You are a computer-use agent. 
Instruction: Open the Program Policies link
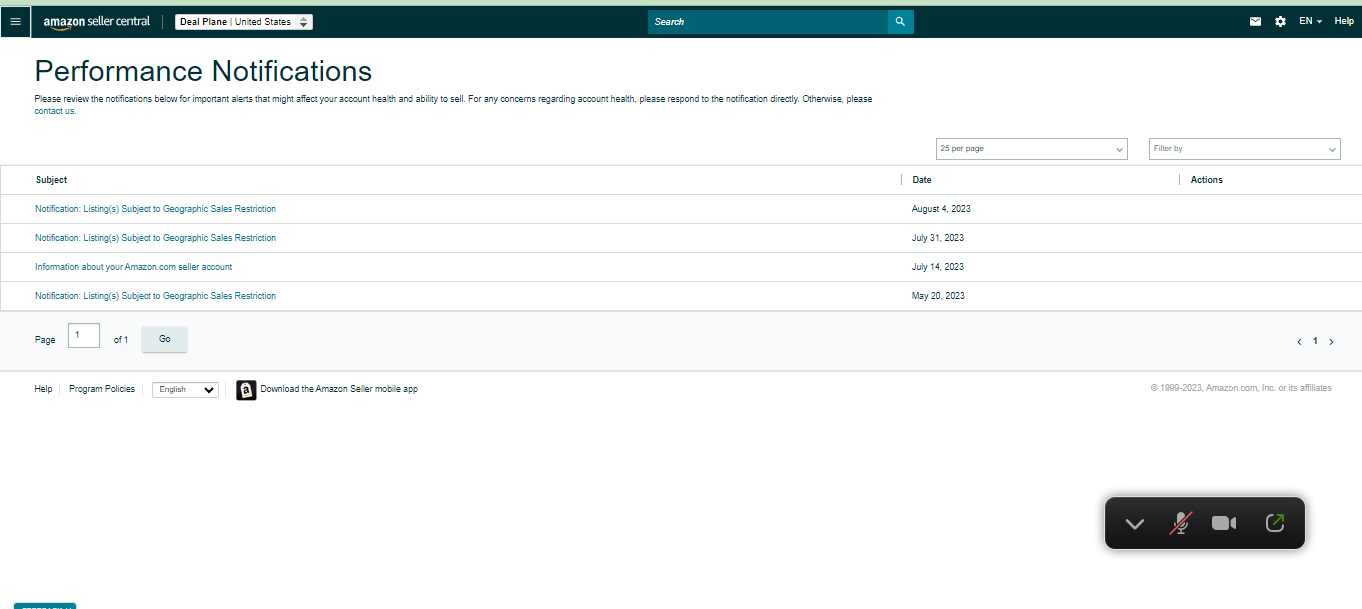(x=102, y=389)
